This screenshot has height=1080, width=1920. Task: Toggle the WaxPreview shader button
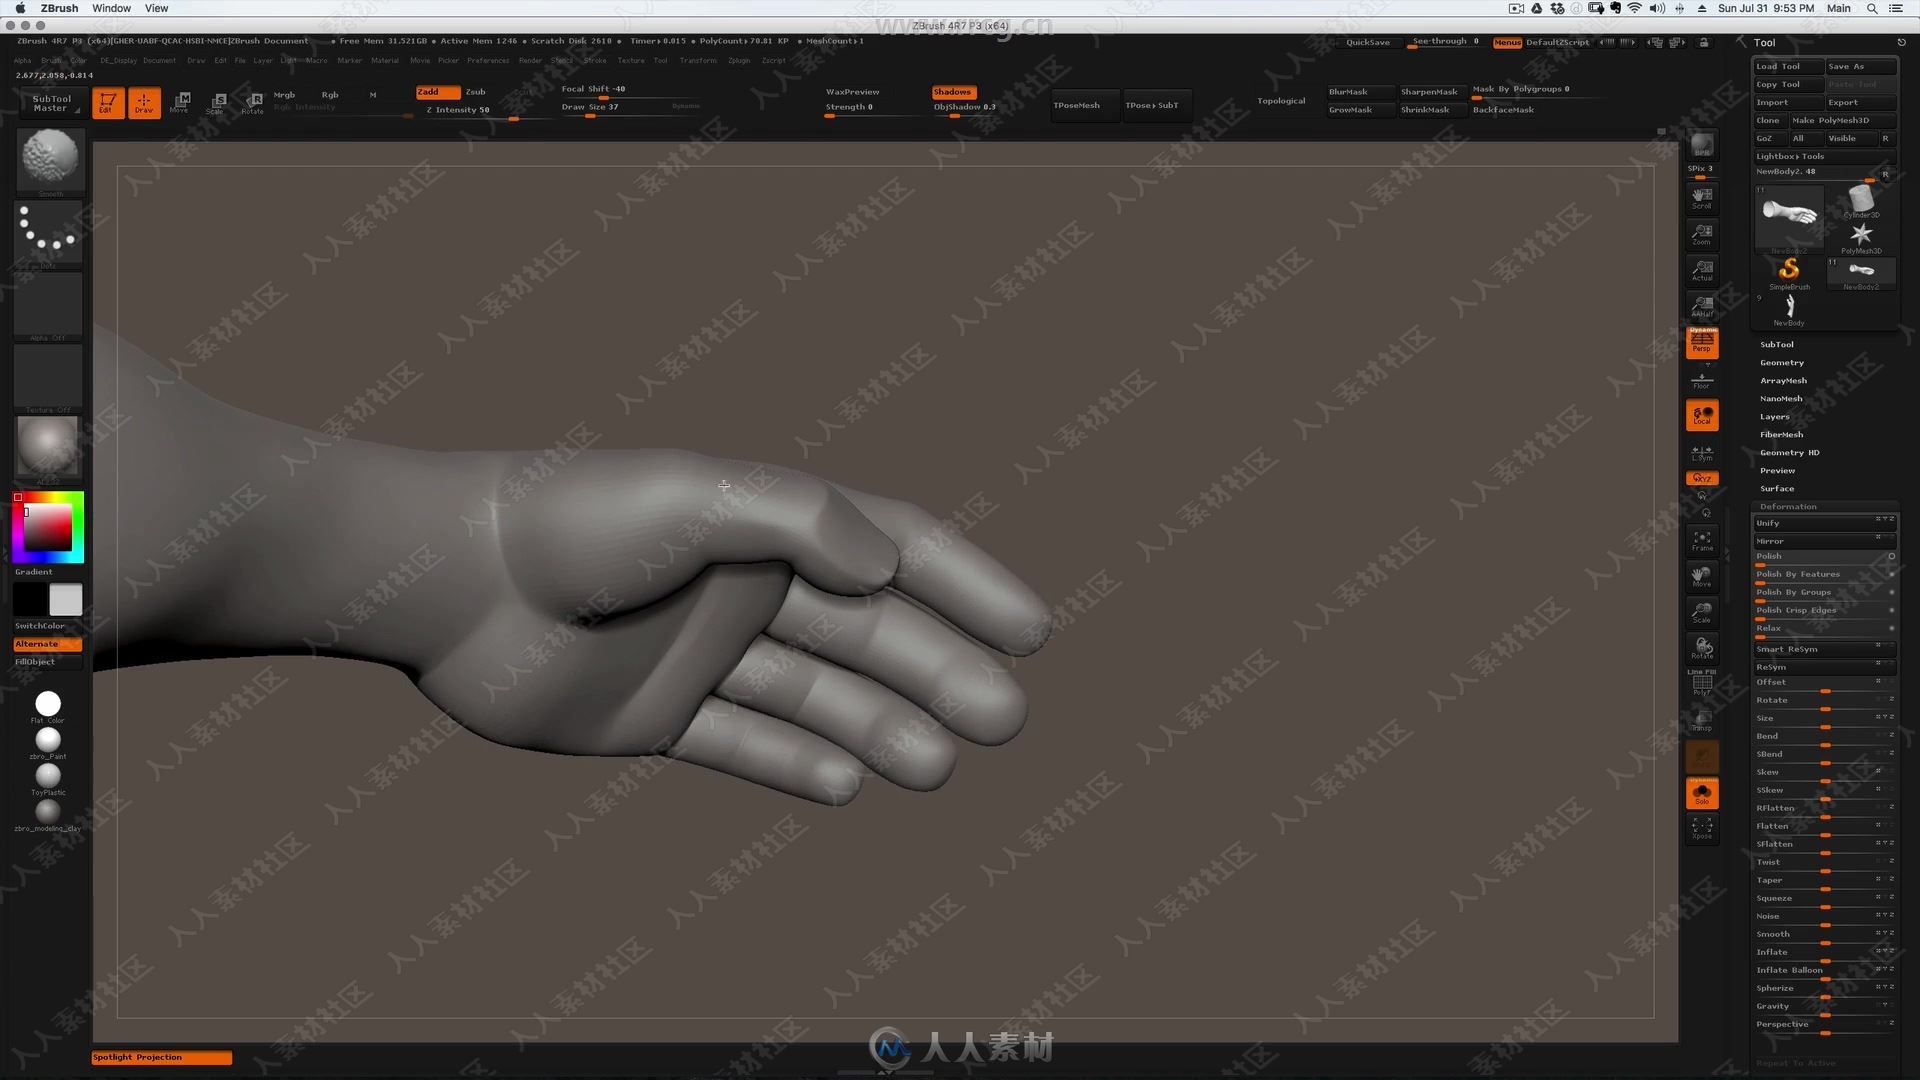[855, 91]
